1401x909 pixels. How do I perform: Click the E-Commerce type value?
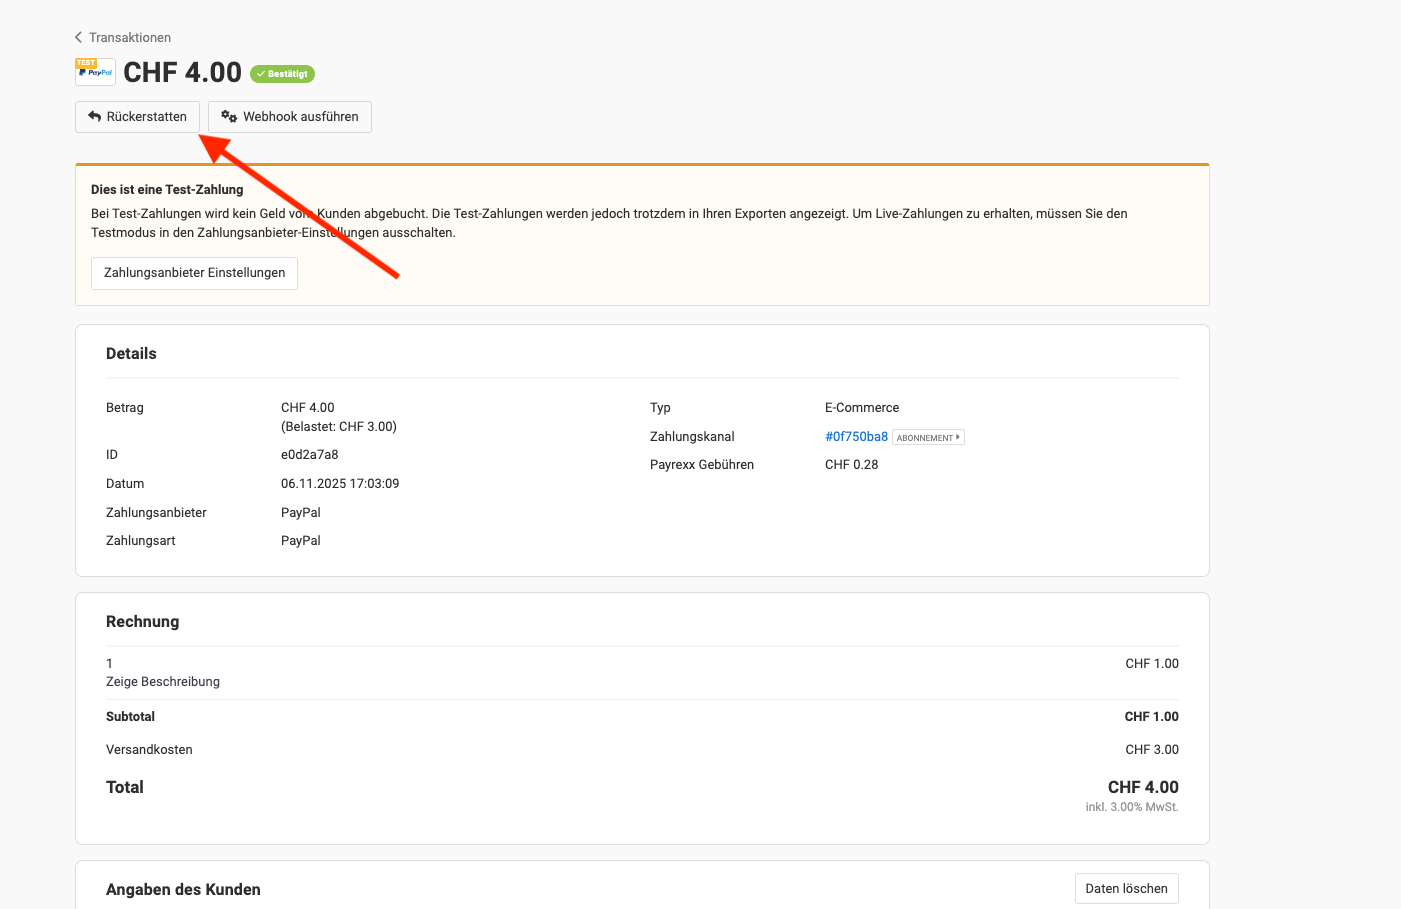[861, 408]
